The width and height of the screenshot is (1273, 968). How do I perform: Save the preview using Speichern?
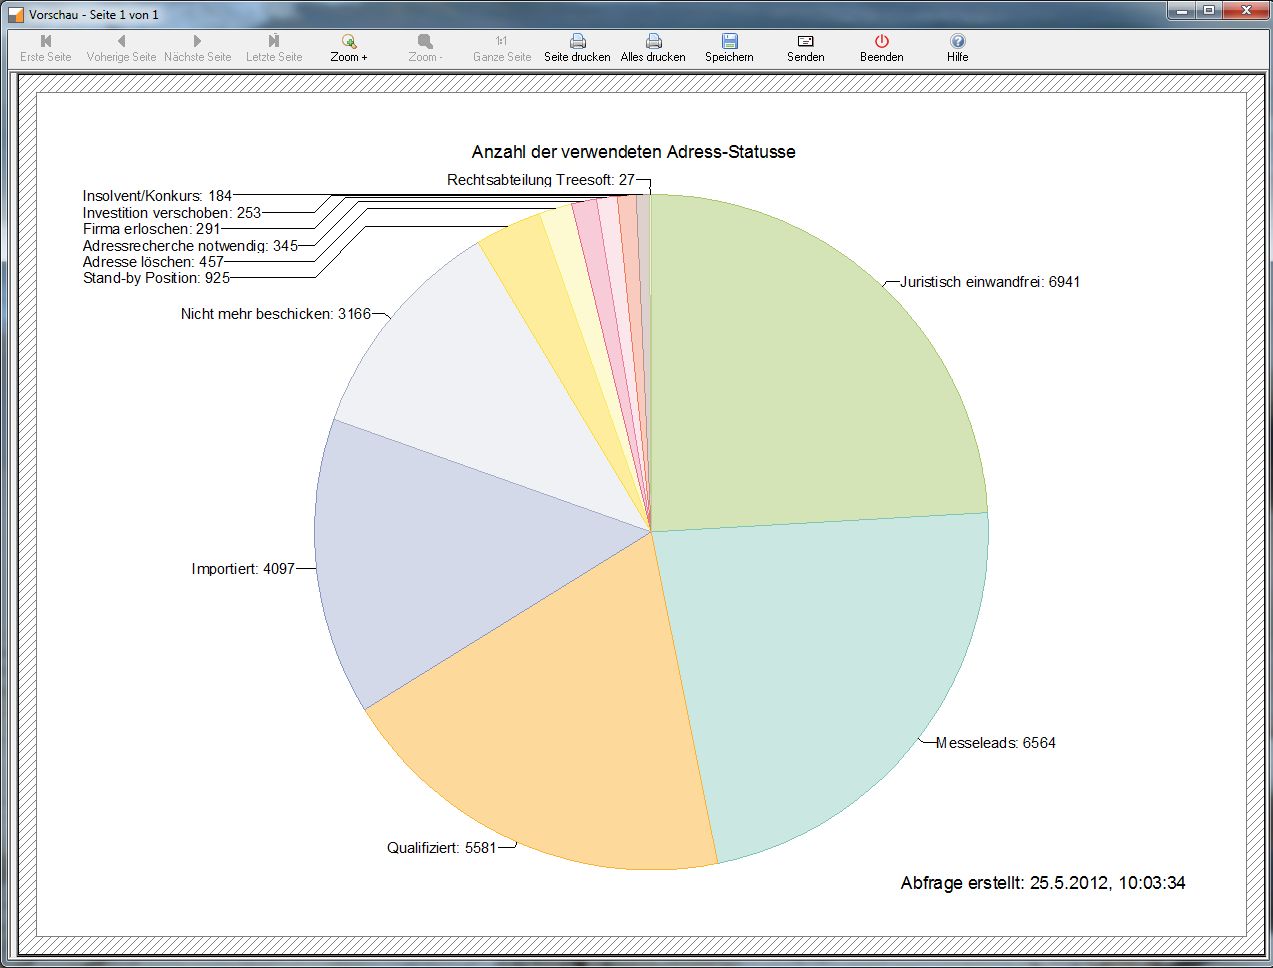point(729,42)
